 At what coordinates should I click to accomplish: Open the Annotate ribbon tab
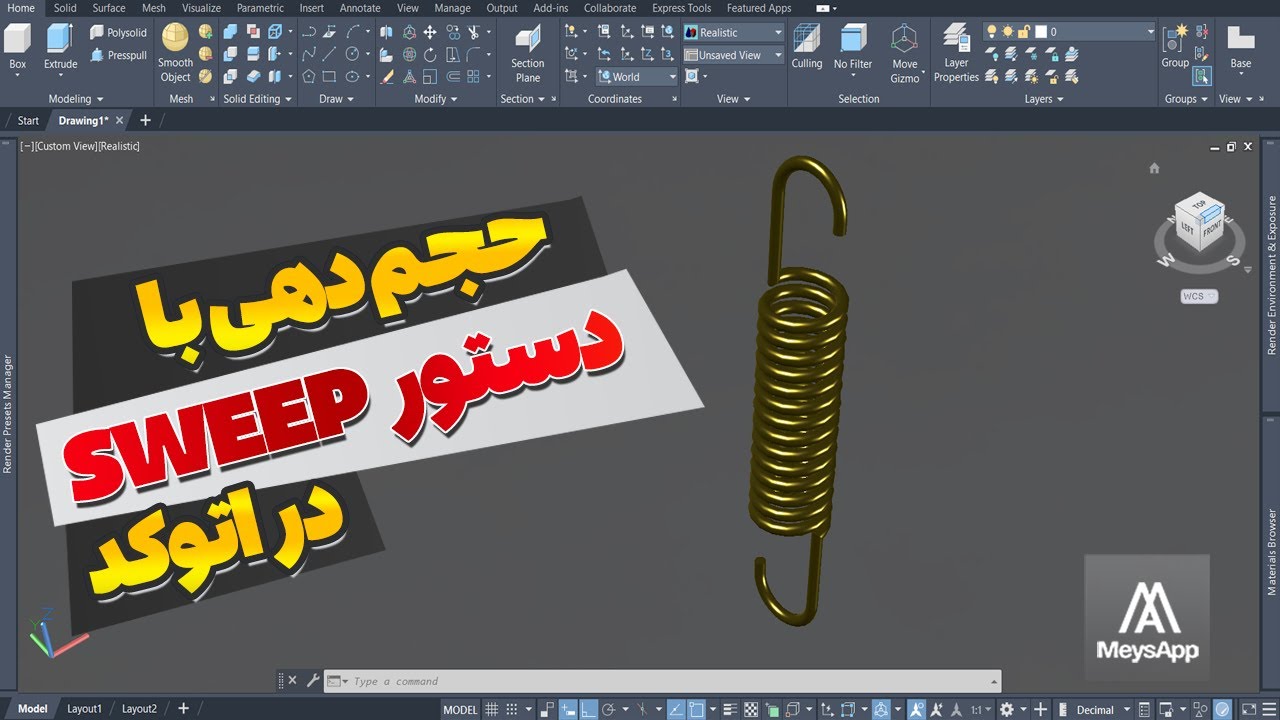(360, 8)
